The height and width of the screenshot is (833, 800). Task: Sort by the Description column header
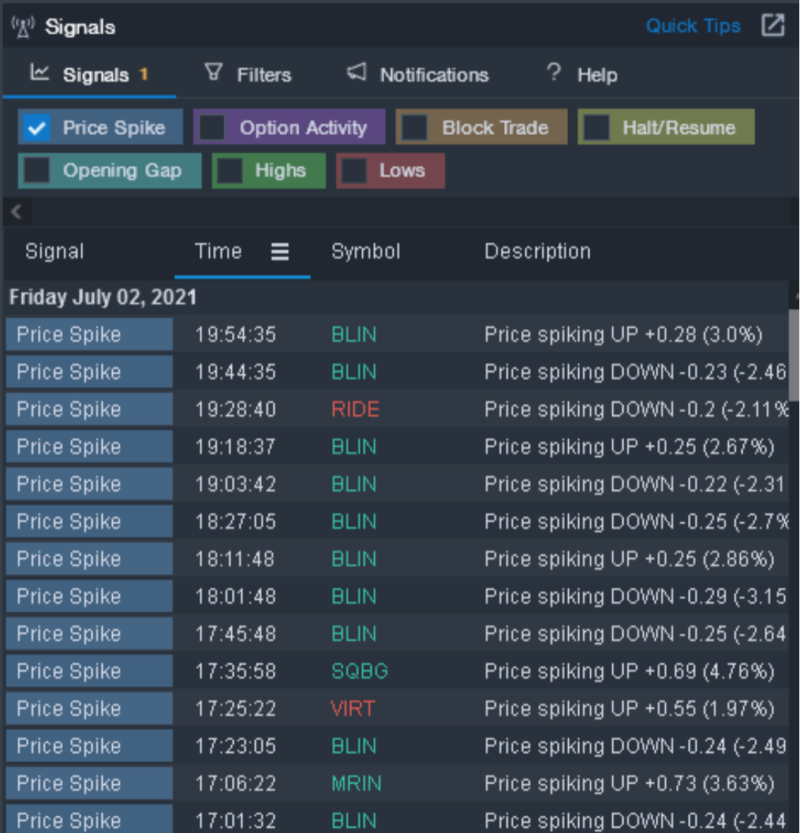[538, 251]
